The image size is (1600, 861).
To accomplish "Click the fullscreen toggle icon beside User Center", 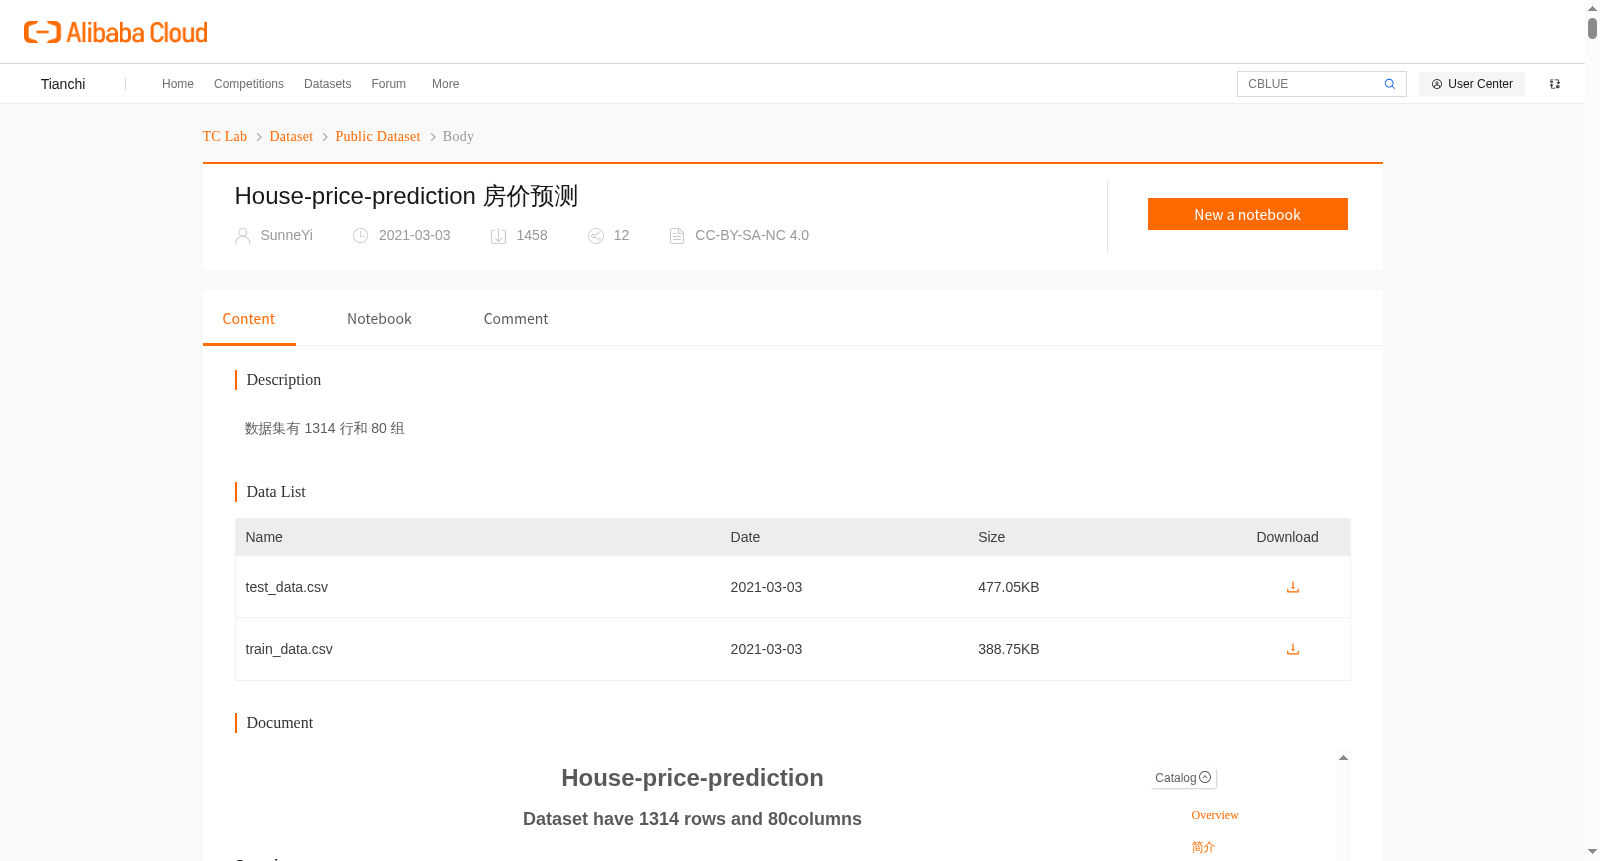I will [x=1555, y=84].
